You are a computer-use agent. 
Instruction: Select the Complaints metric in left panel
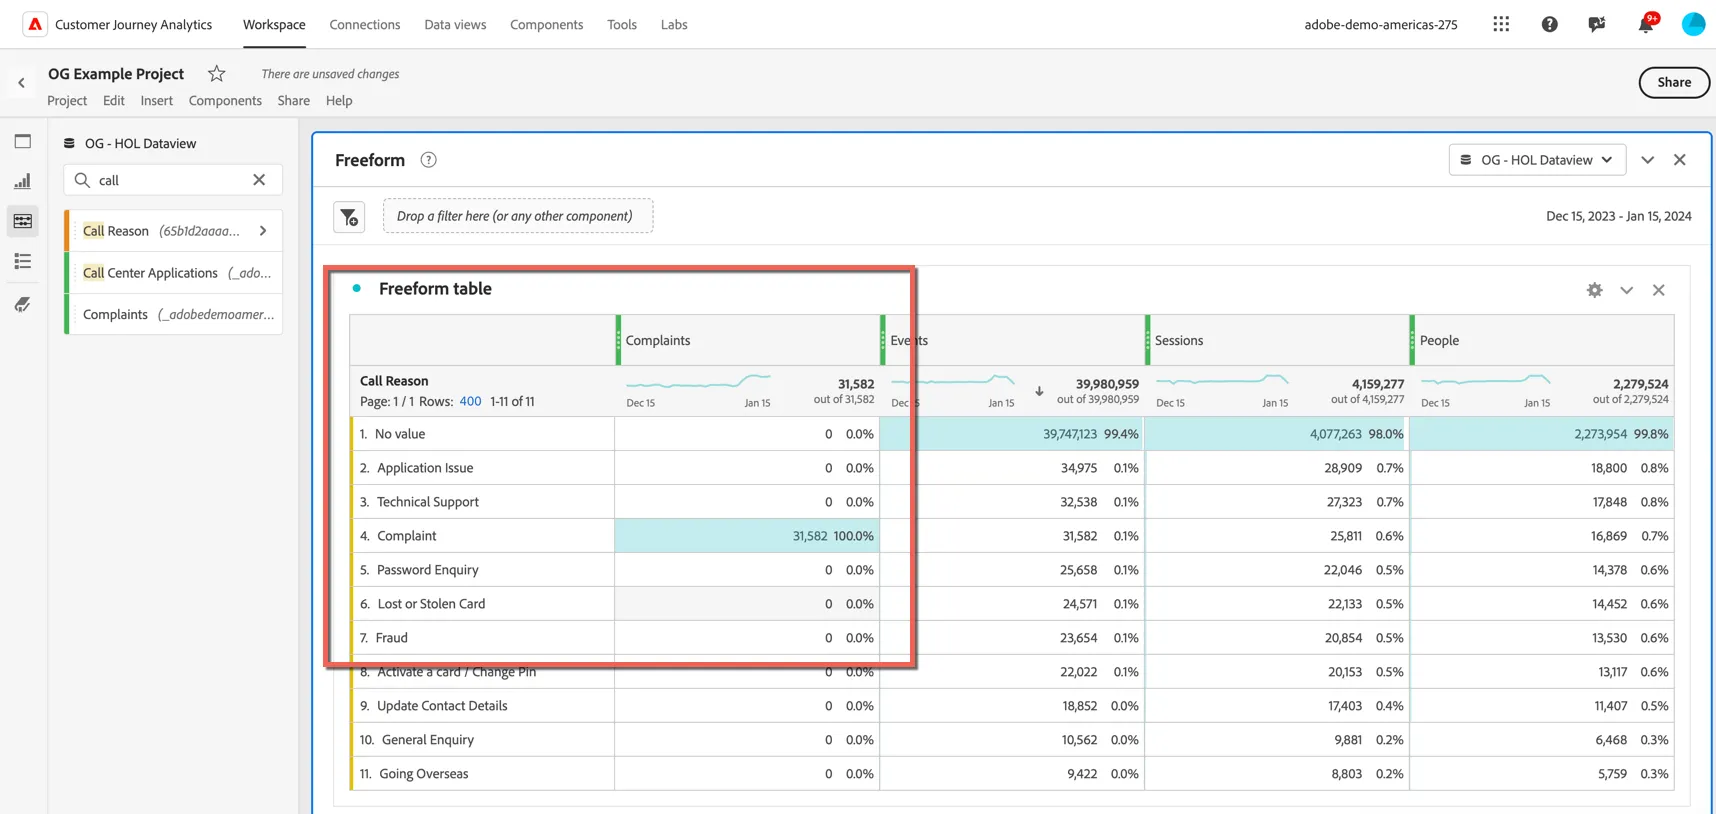tap(174, 314)
